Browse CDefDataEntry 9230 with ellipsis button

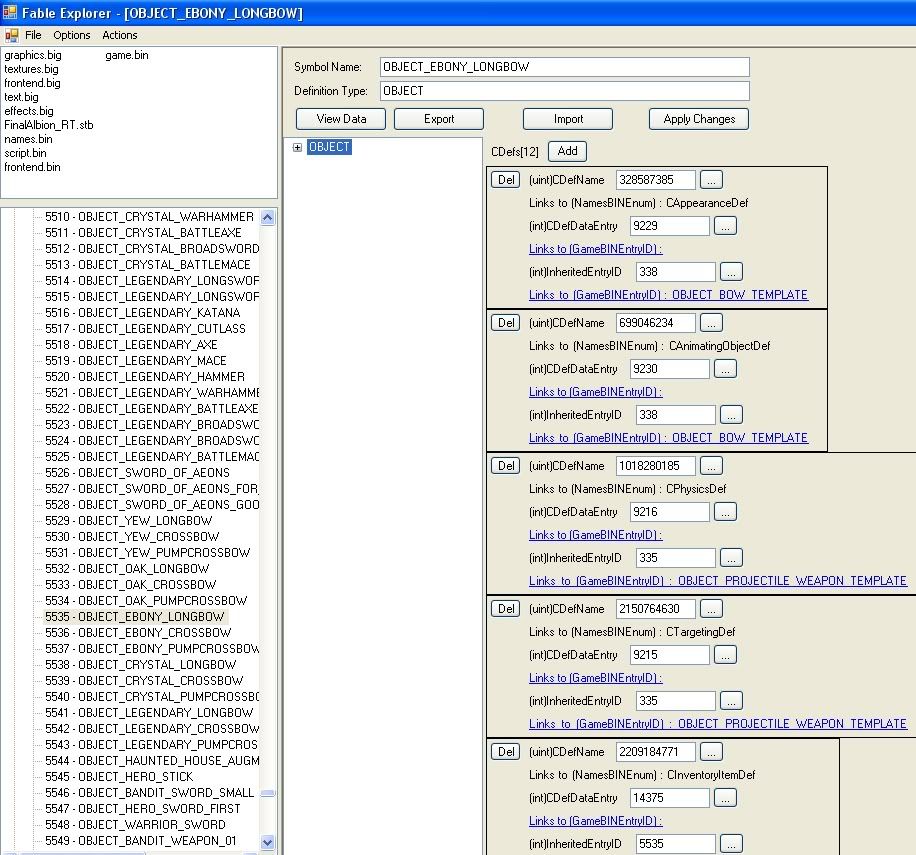(x=725, y=369)
